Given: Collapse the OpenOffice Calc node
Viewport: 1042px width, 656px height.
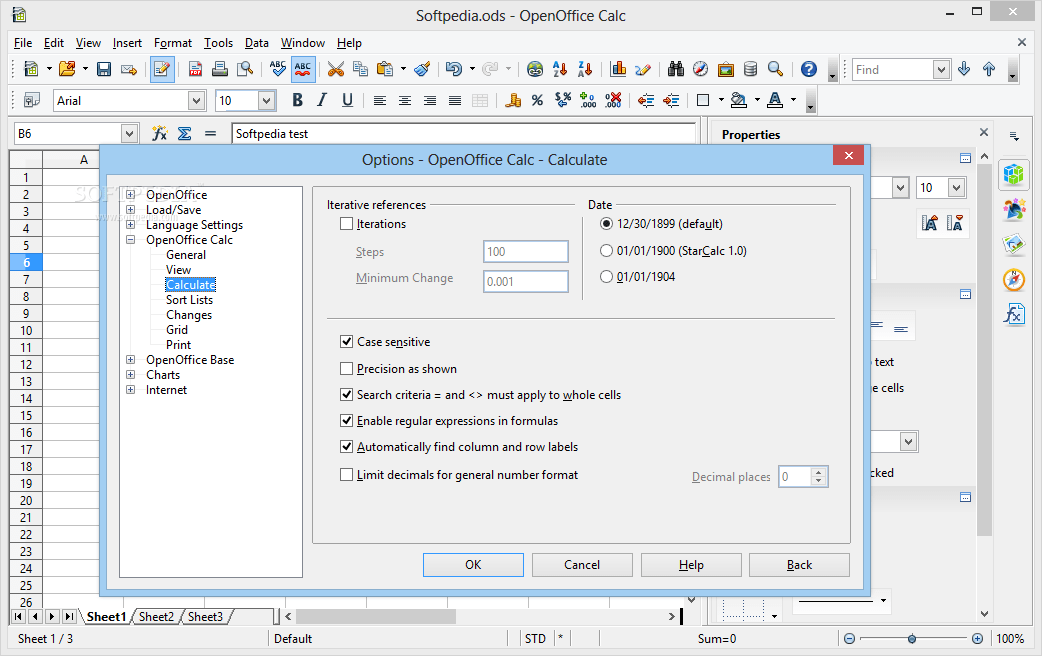Looking at the screenshot, I should tap(131, 240).
